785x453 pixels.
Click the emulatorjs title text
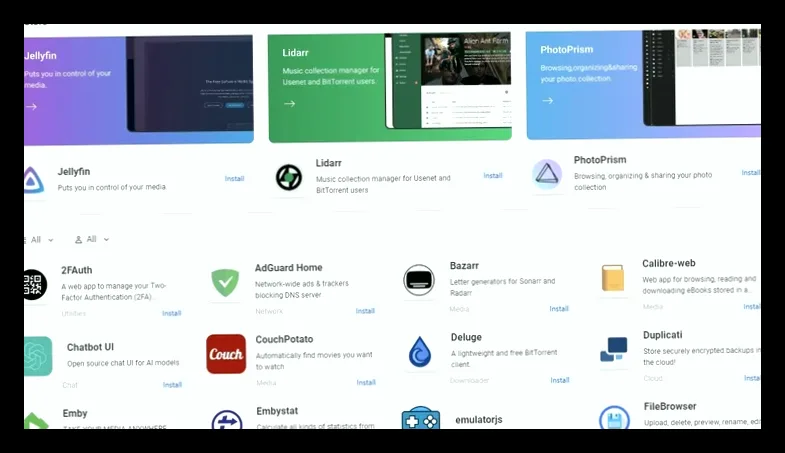point(479,420)
